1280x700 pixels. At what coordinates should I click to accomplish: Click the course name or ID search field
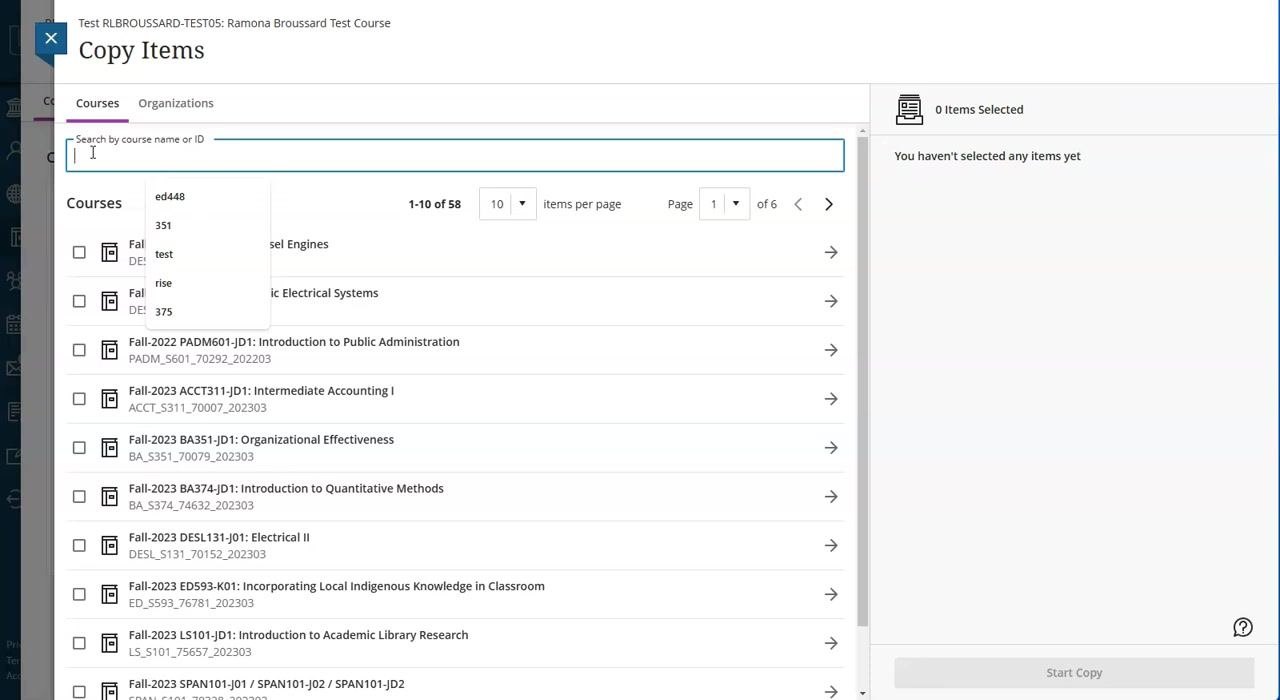tap(455, 155)
